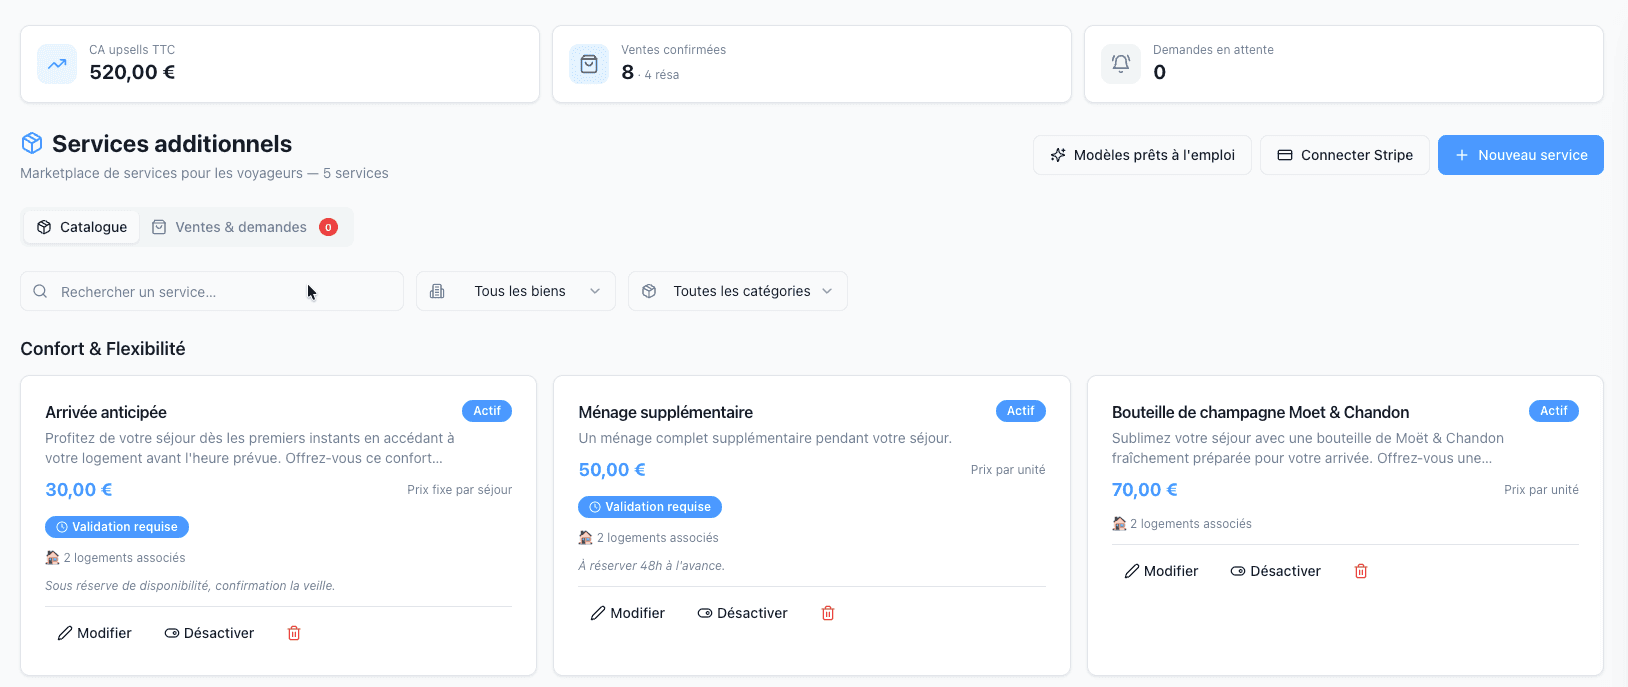The width and height of the screenshot is (1628, 687).
Task: Click the Arrivée anticipée card title
Action: tap(106, 412)
